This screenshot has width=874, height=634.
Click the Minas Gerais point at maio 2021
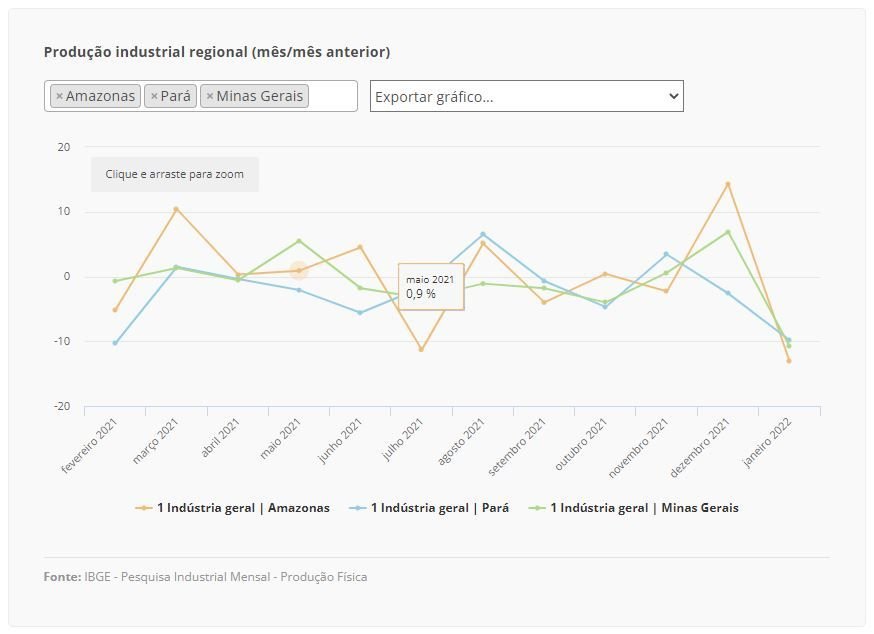[x=299, y=241]
